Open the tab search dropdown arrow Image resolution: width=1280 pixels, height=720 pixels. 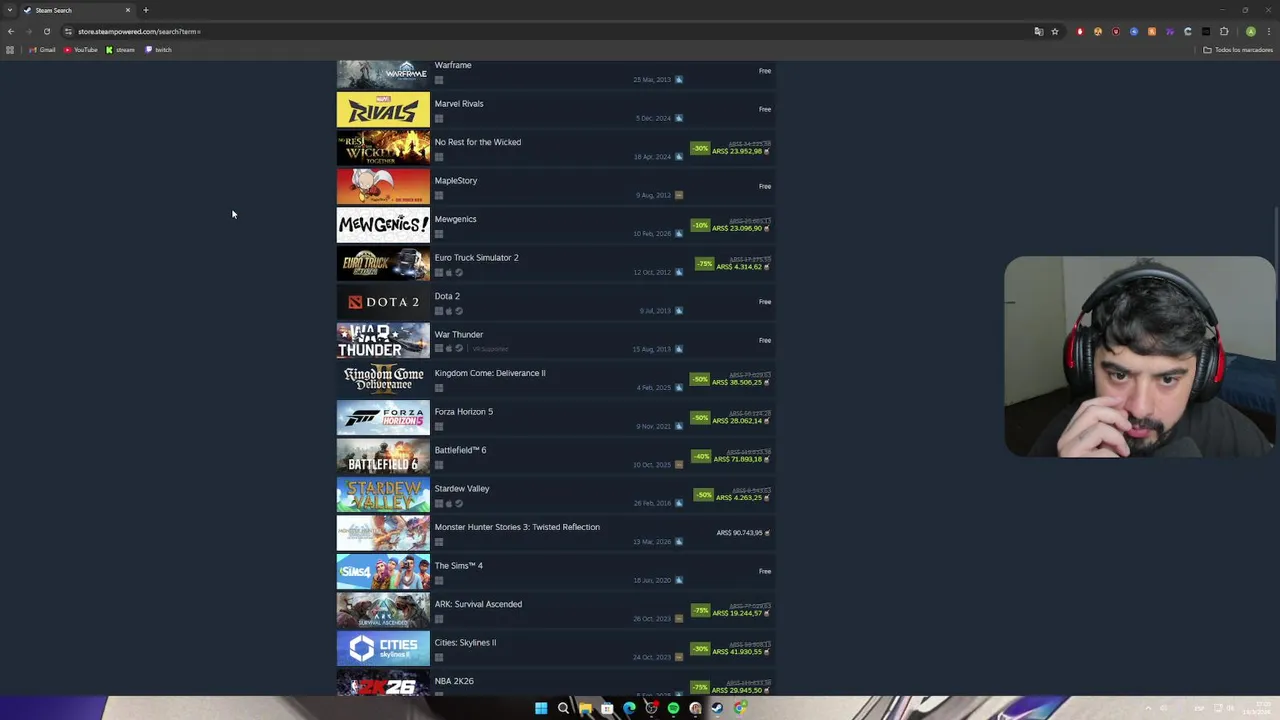tap(9, 10)
